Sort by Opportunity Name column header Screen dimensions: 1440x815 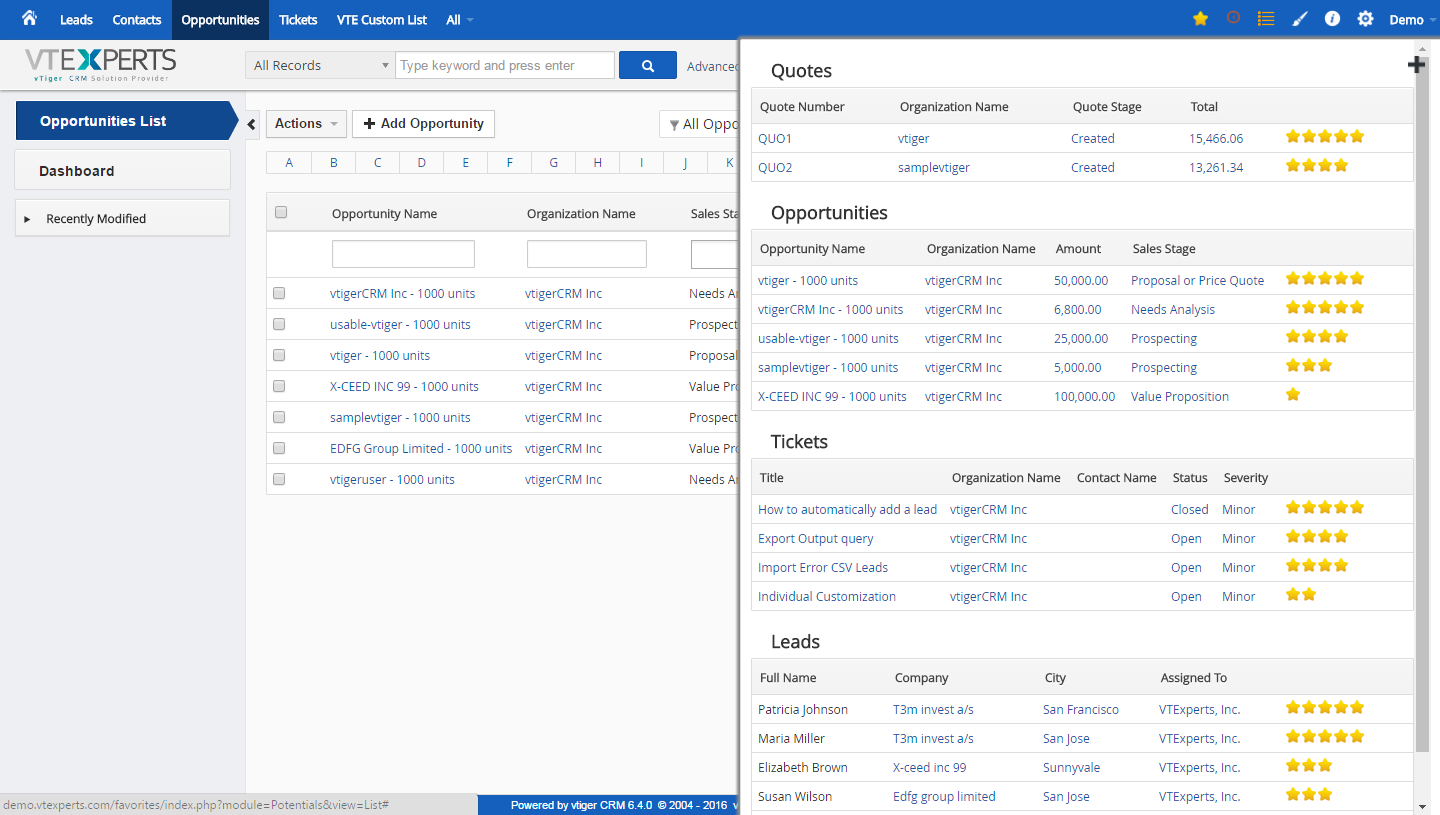click(384, 213)
